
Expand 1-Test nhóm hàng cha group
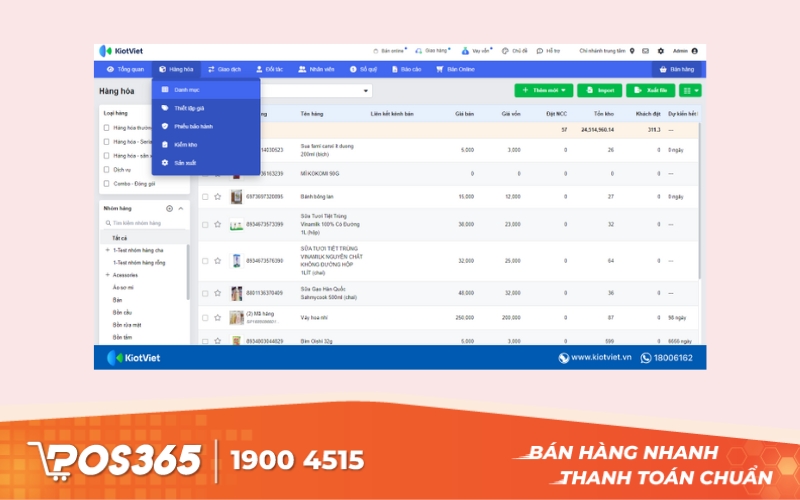pos(108,251)
